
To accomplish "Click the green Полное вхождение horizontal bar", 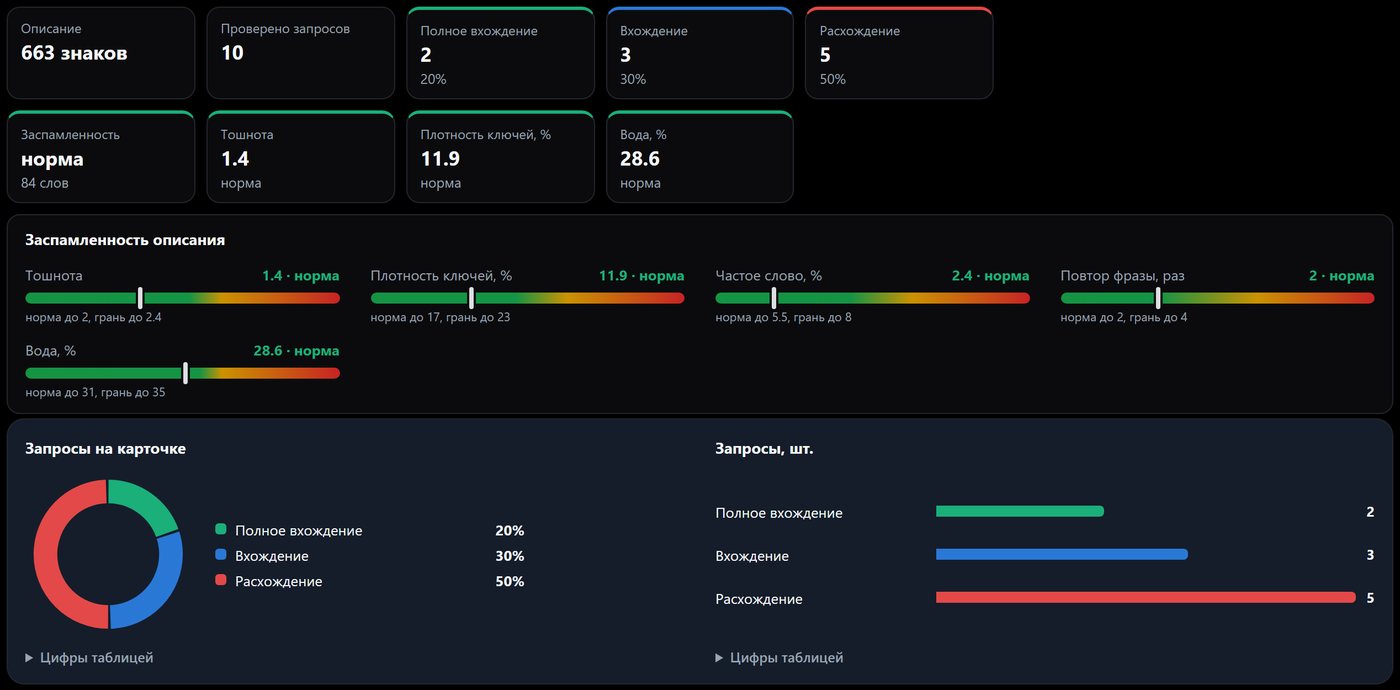I will click(1020, 511).
